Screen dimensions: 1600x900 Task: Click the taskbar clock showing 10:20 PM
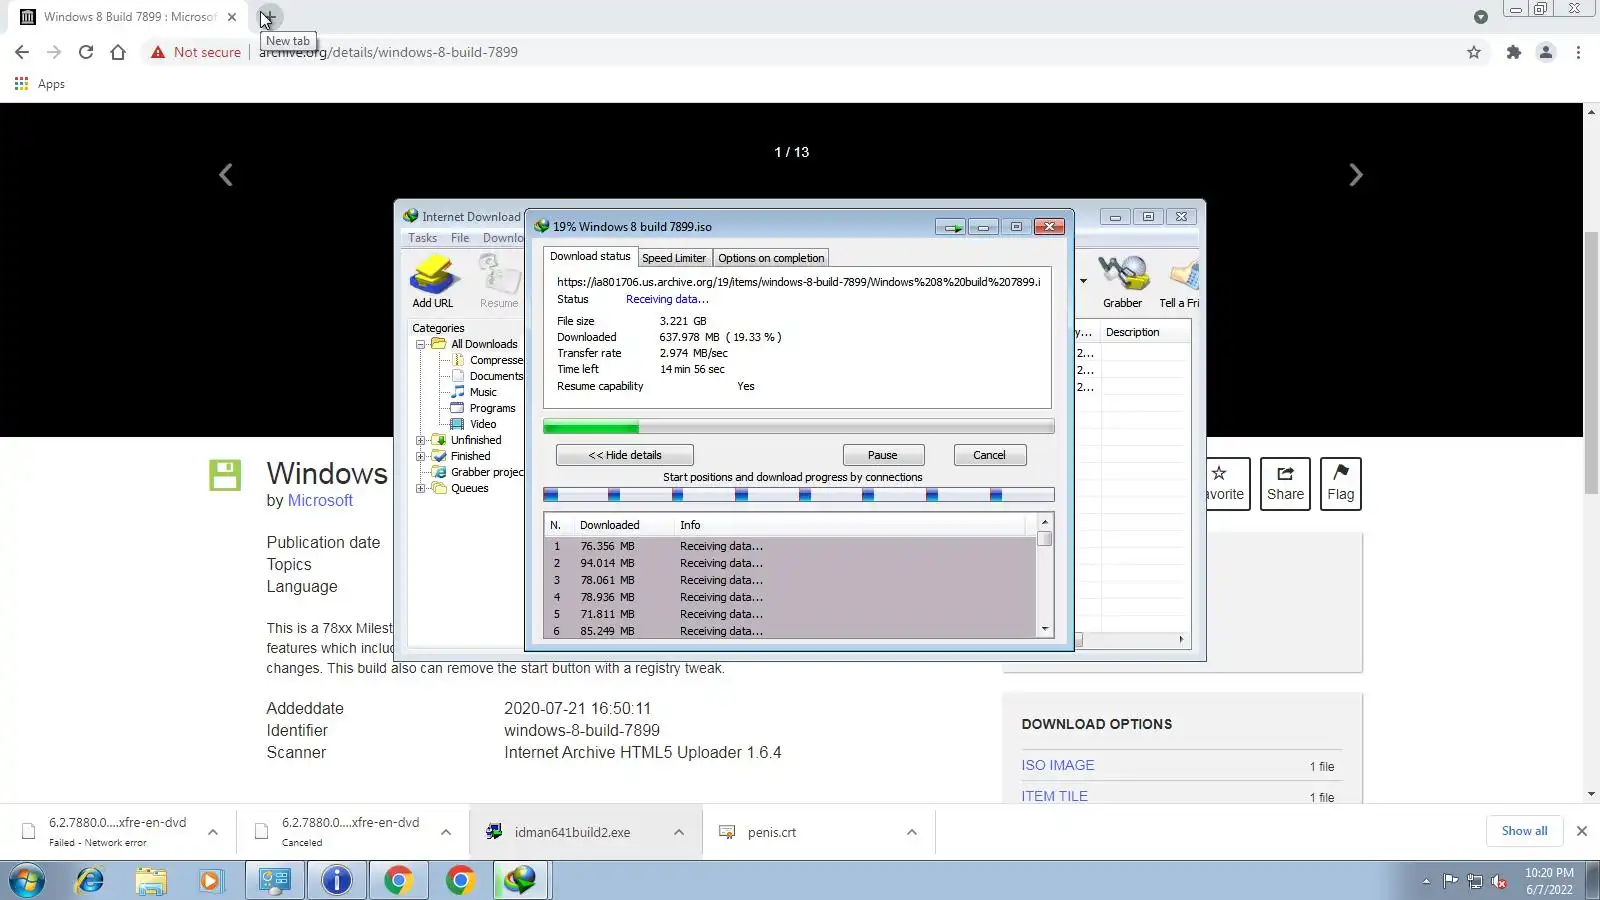point(1549,881)
